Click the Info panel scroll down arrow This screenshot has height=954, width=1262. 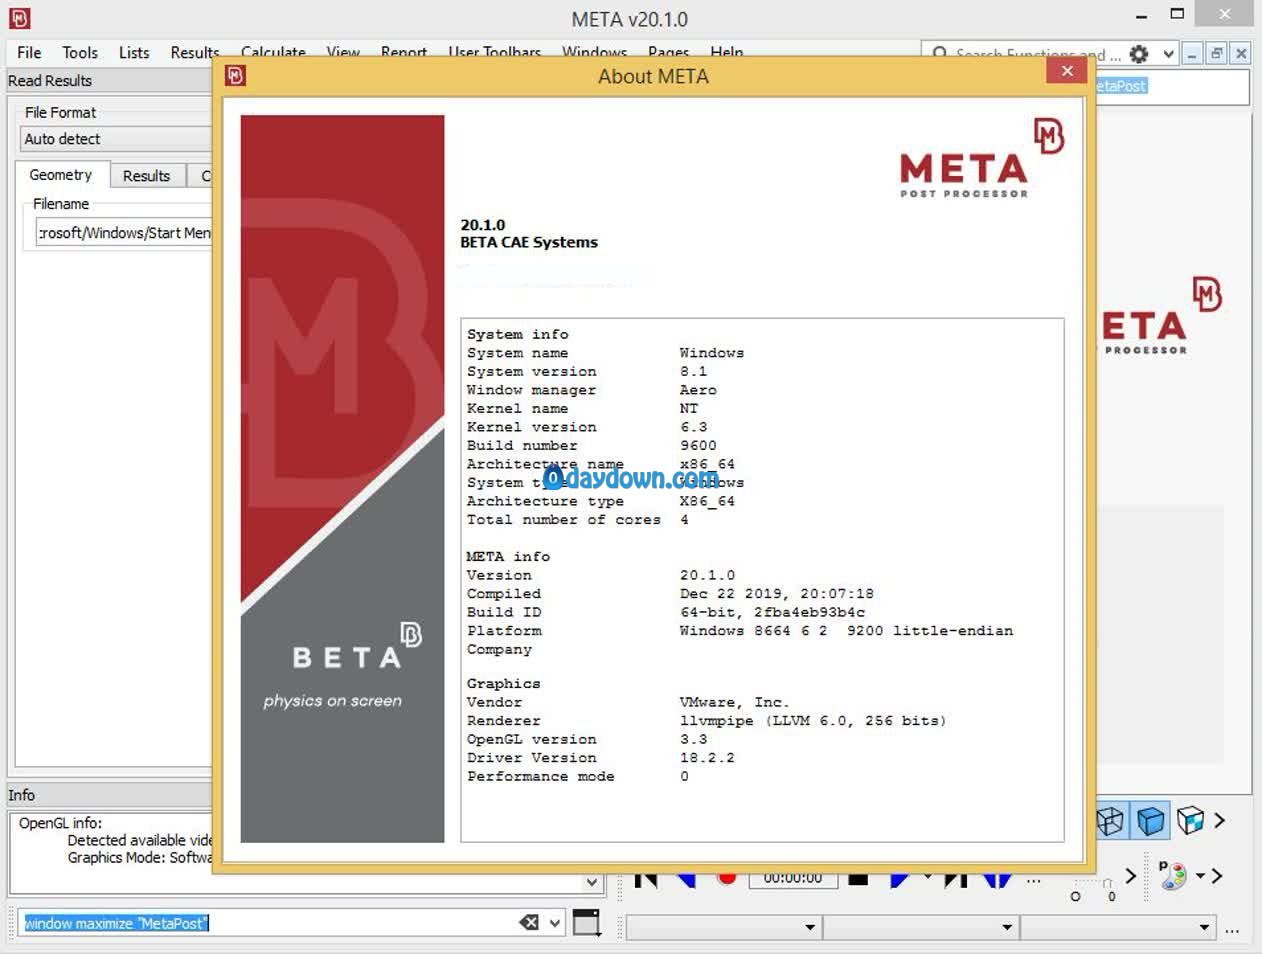592,882
